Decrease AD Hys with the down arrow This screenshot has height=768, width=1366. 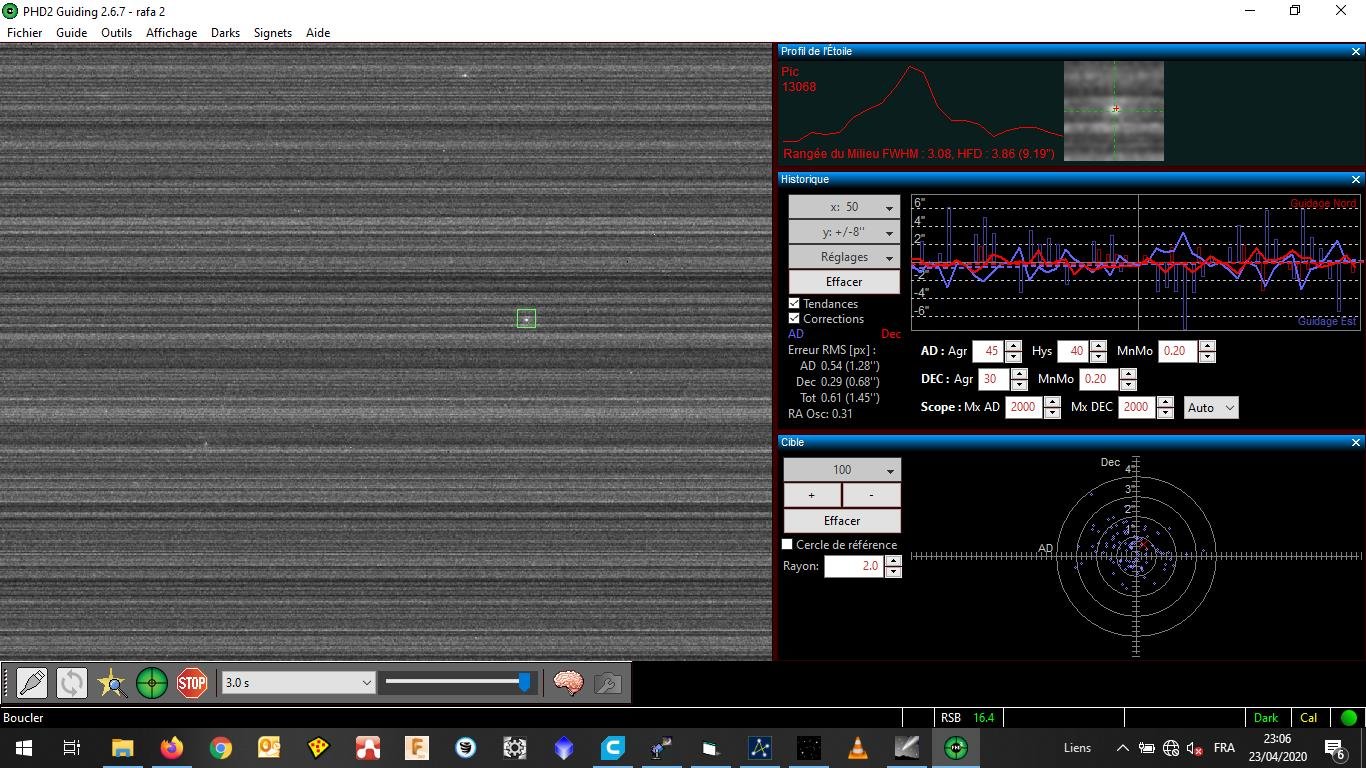click(1098, 357)
